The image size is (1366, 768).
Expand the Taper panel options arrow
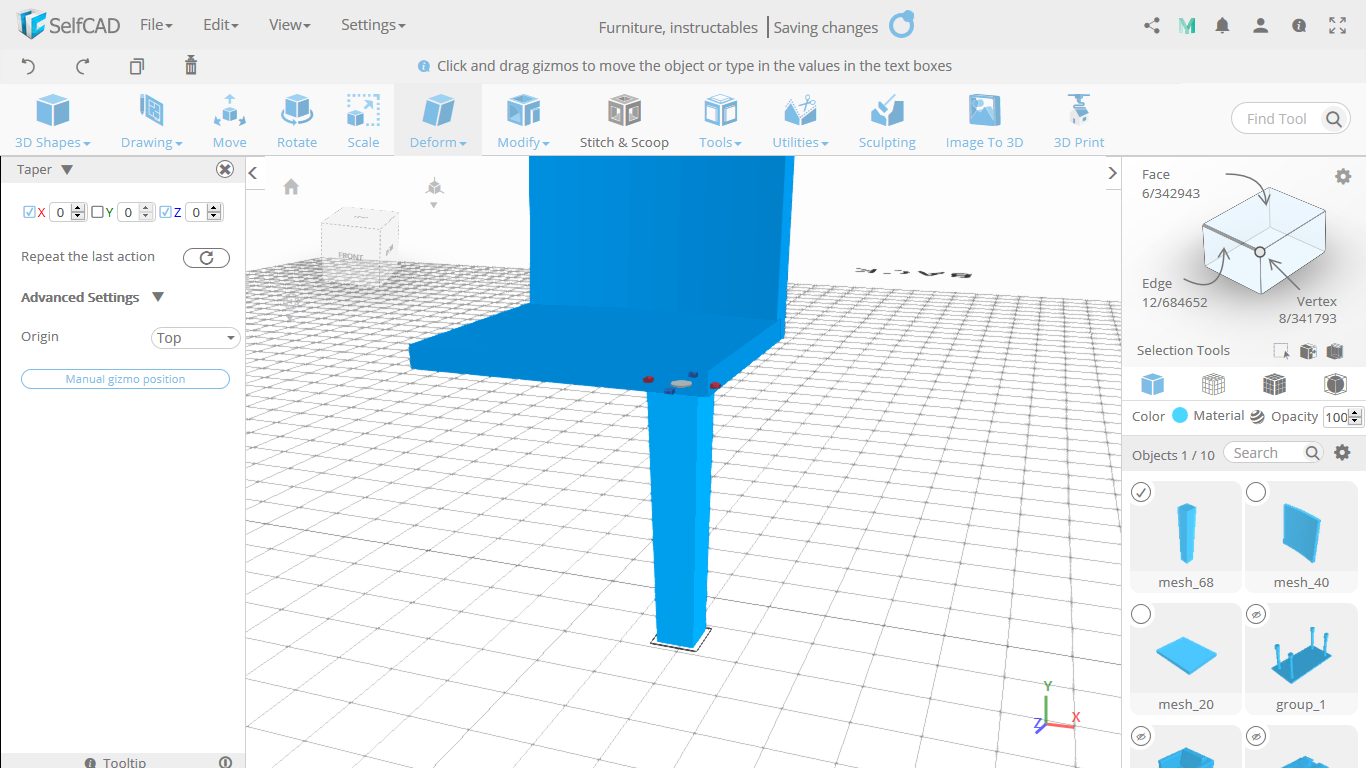click(67, 170)
